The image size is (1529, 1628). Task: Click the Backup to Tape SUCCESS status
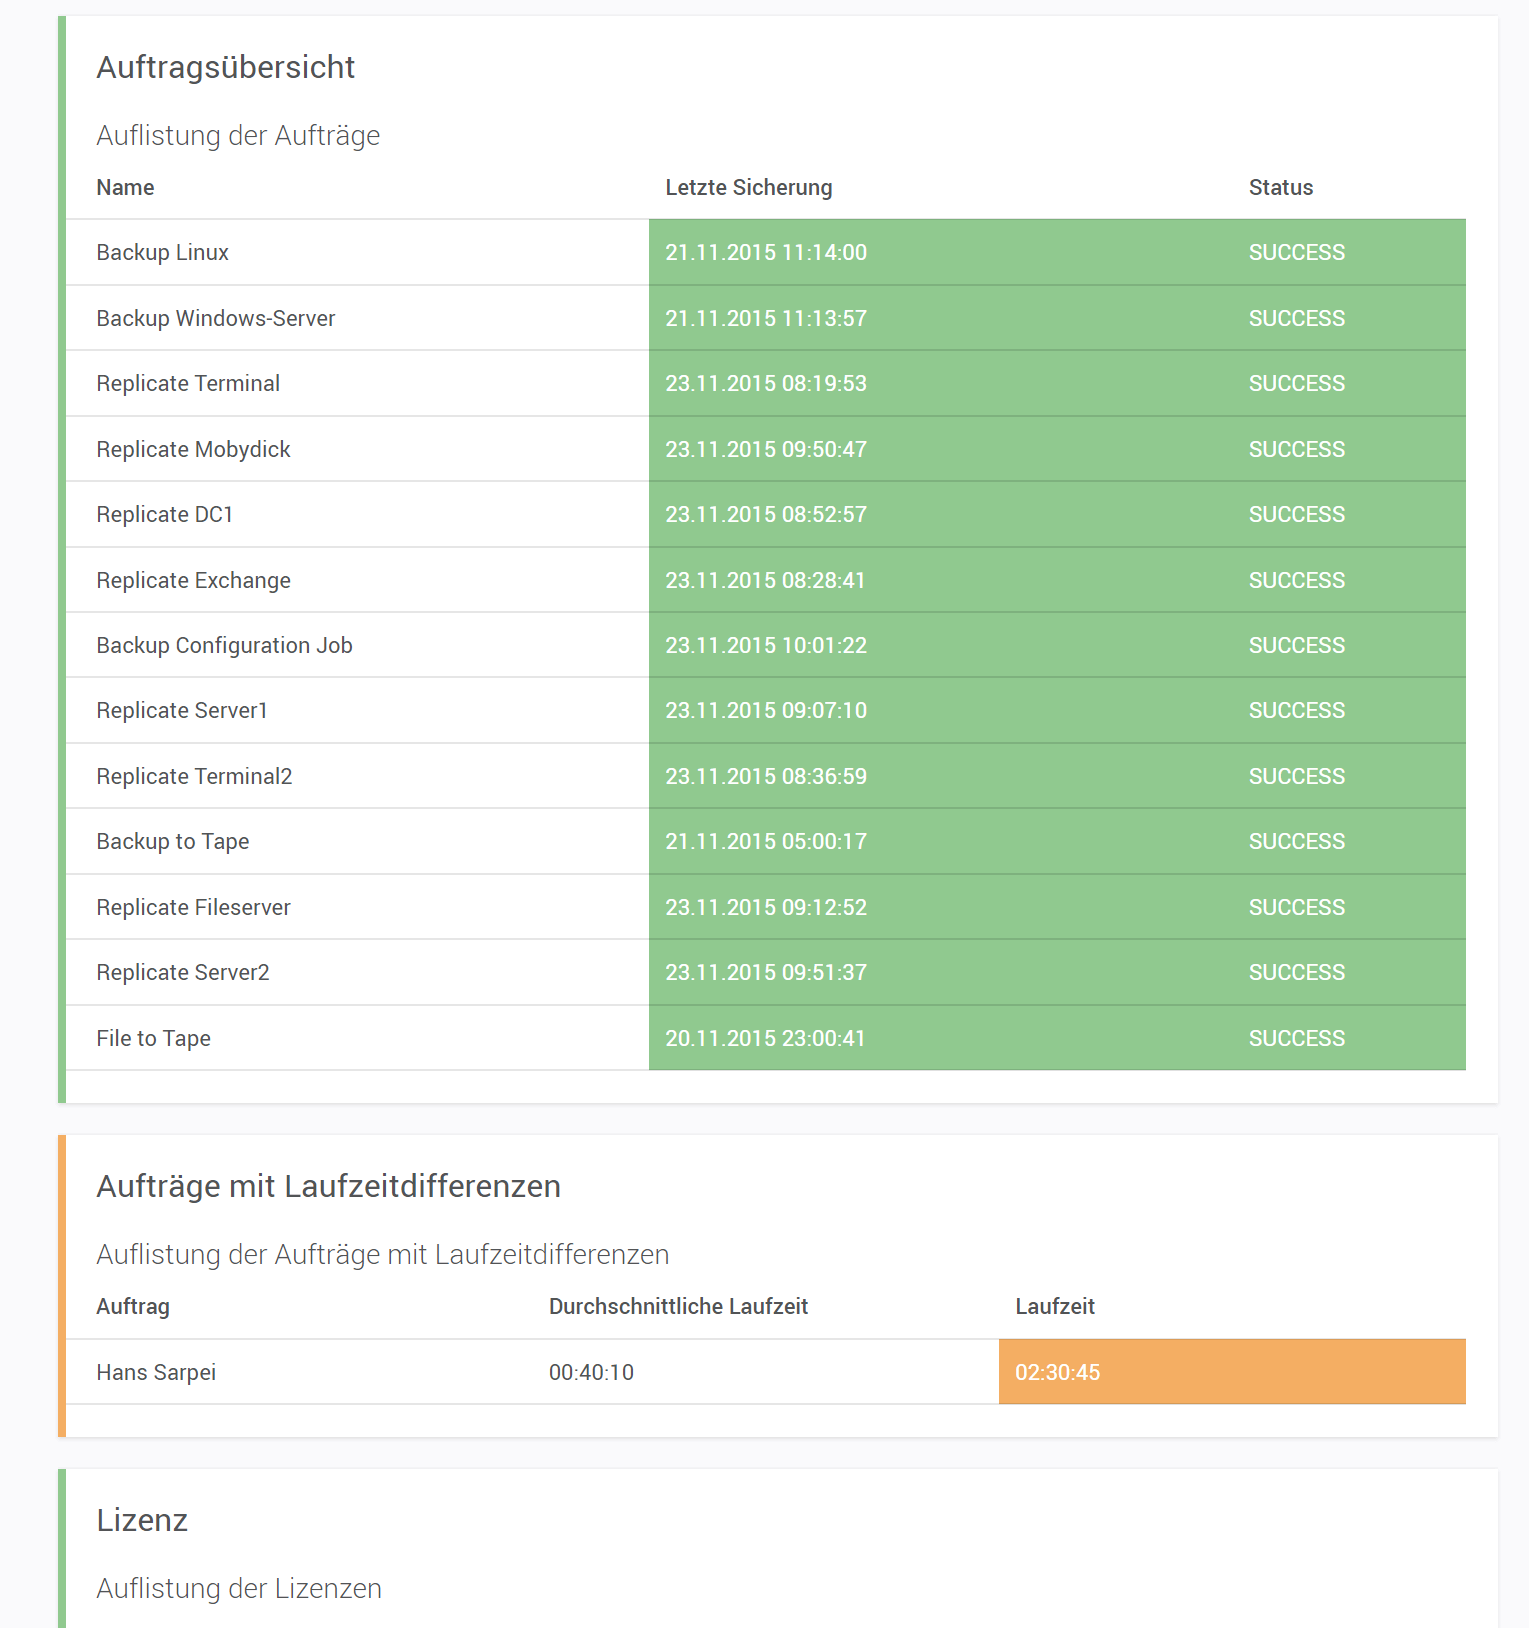pyautogui.click(x=1296, y=842)
